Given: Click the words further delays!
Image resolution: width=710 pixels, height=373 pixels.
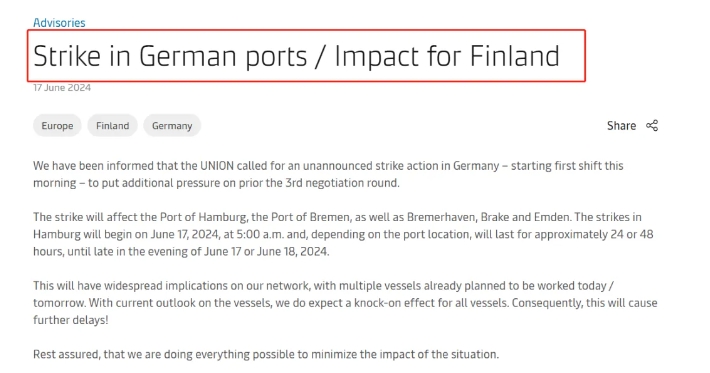Looking at the screenshot, I should click(71, 320).
